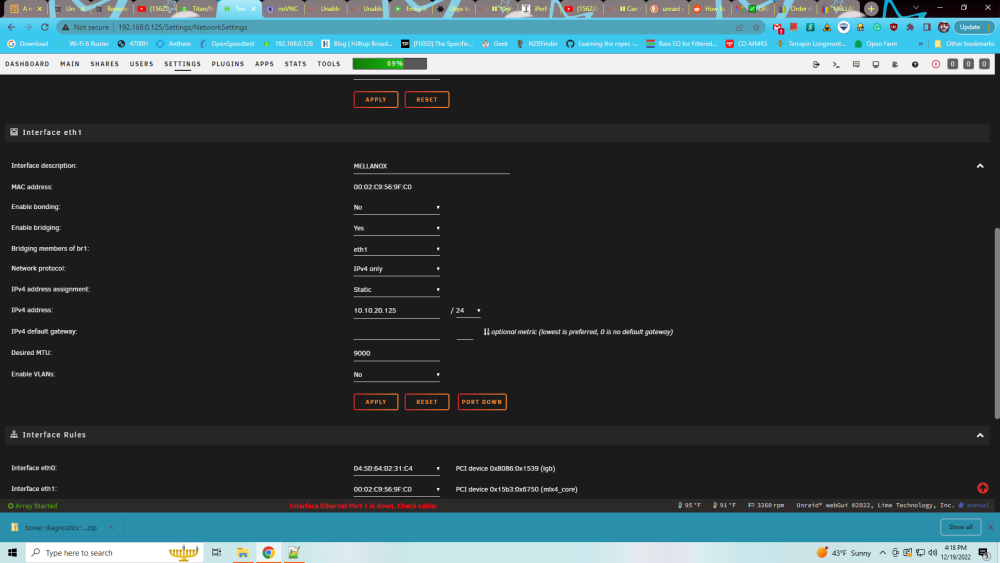Open the manual link in footer

(978, 506)
